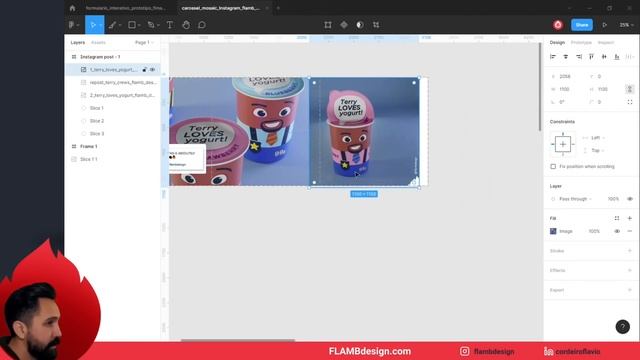Switch to the Layers tab

(78, 42)
